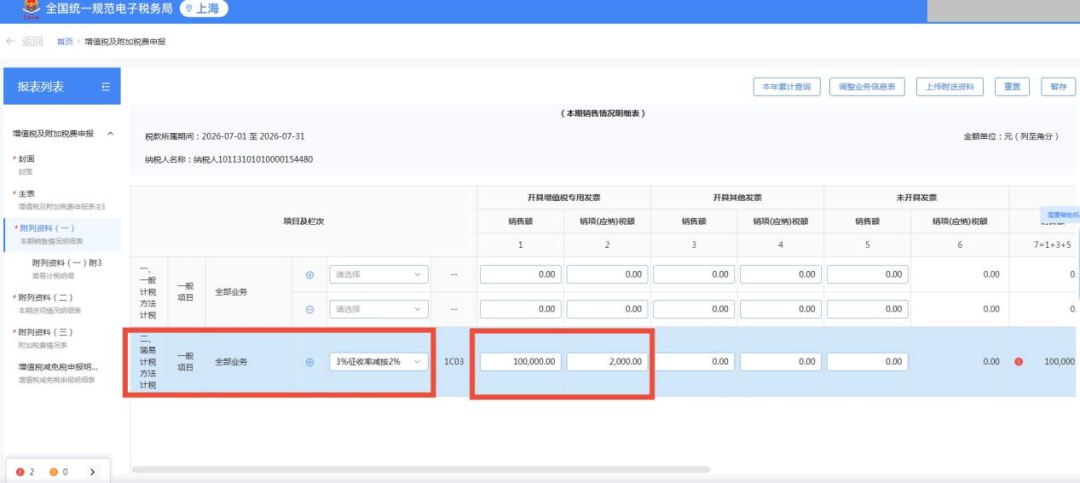Viewport: 1080px width, 483px height.
Task: Open the 封面 report in sidebar
Action: tap(26, 165)
